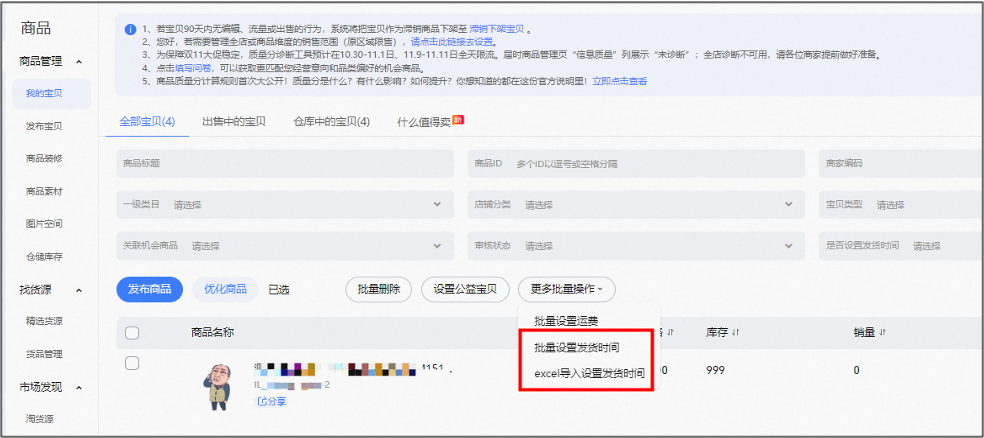
Task: Click the 商品名称 column header
Action: [213, 333]
